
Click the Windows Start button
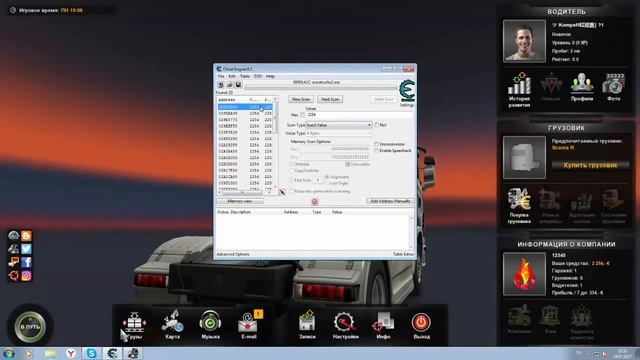pos(8,353)
